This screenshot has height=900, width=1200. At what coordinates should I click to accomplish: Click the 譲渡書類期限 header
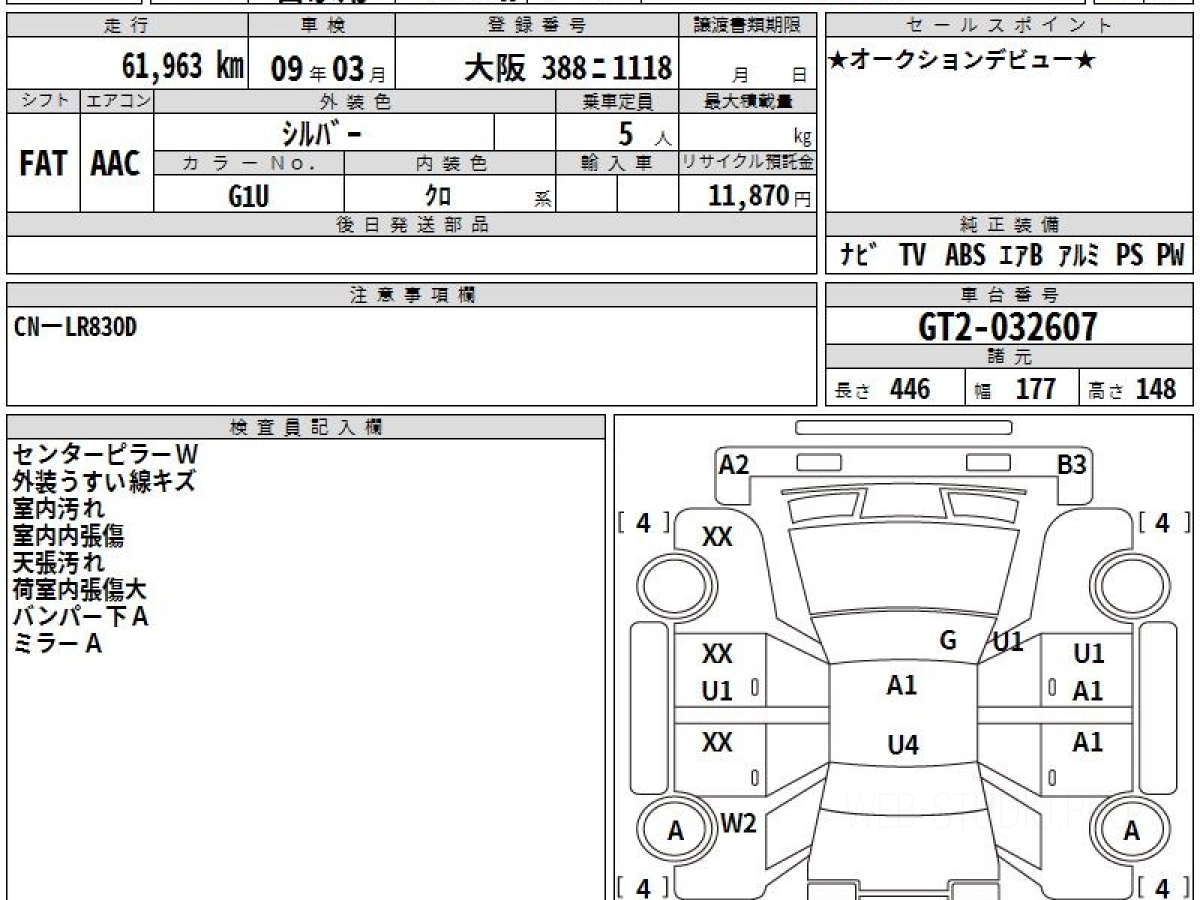(747, 26)
